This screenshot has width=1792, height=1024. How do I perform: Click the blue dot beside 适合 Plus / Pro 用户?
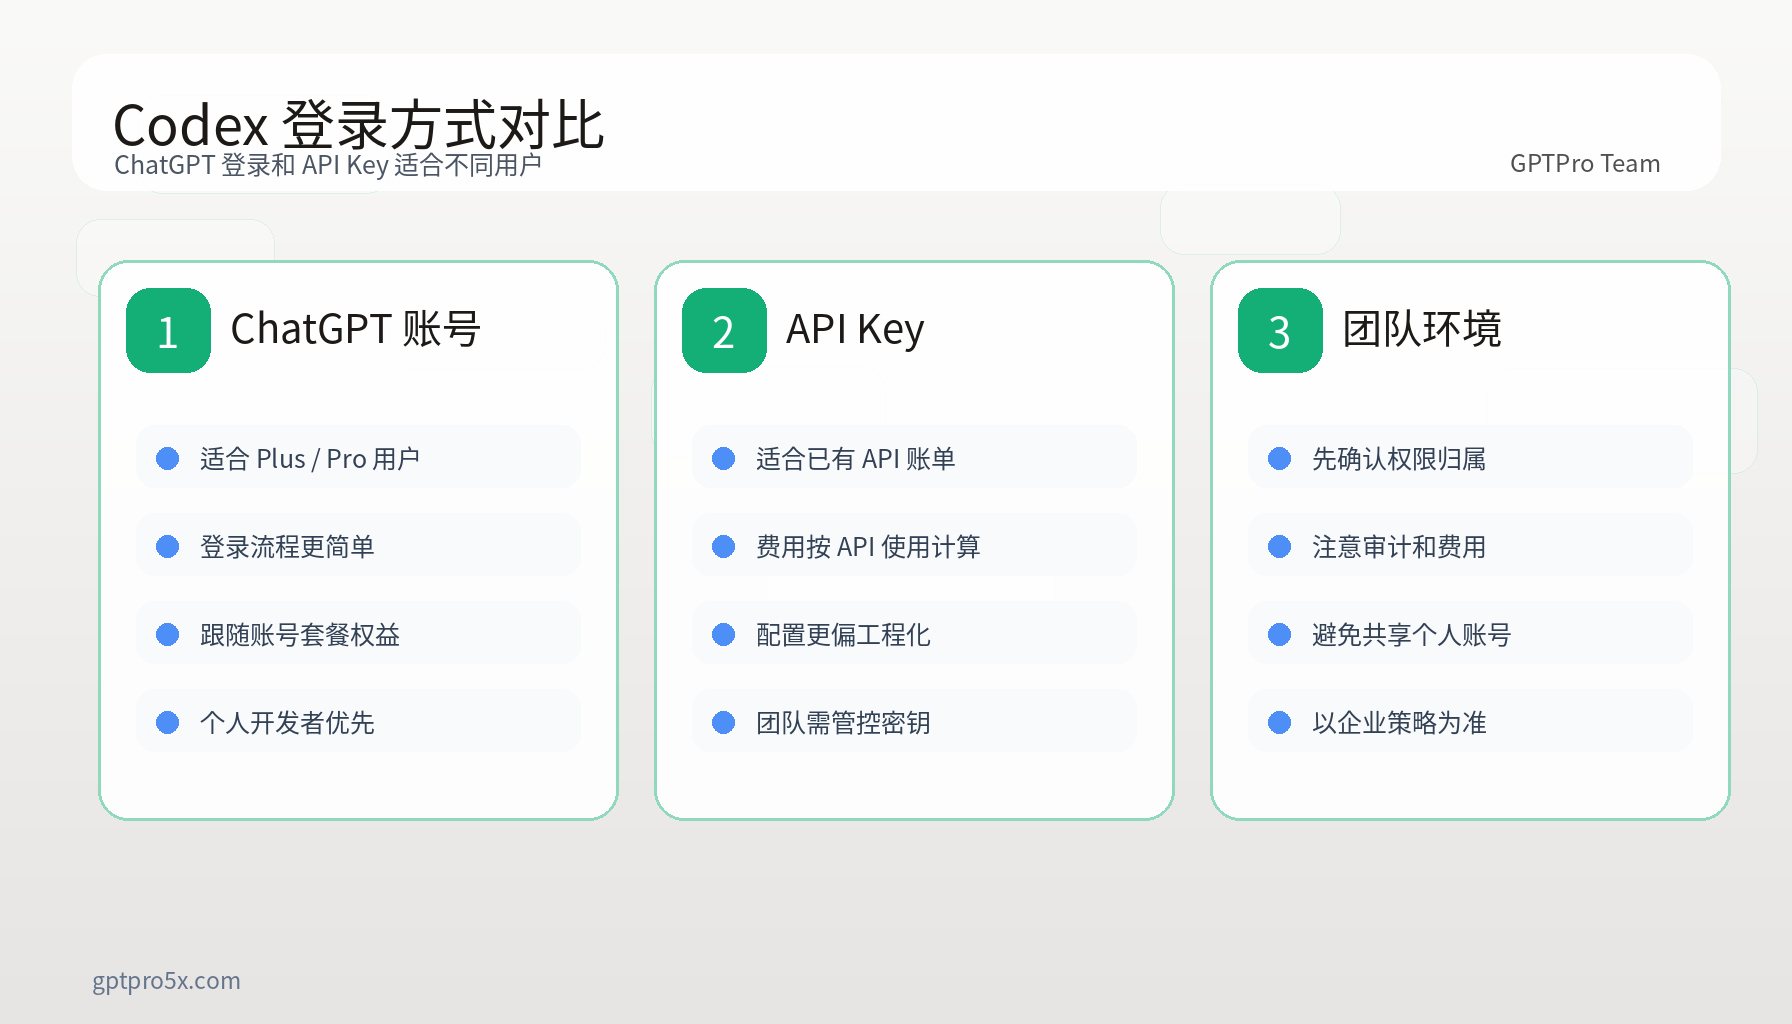tap(168, 458)
